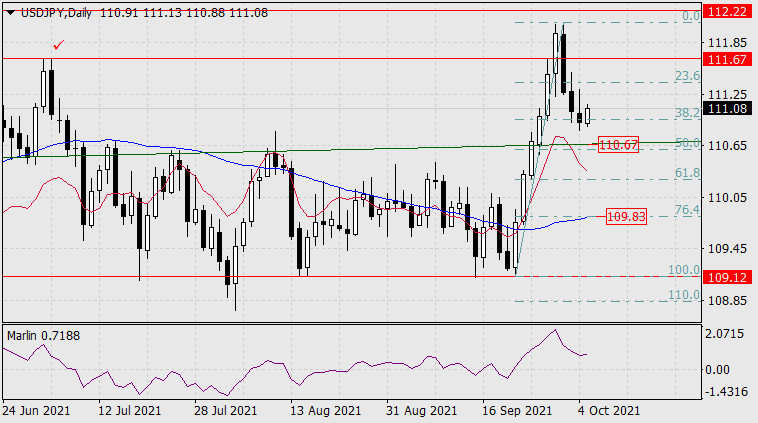Click the 31 Aug 2021 date label
Screen dimensions: 758x423
(x=421, y=411)
